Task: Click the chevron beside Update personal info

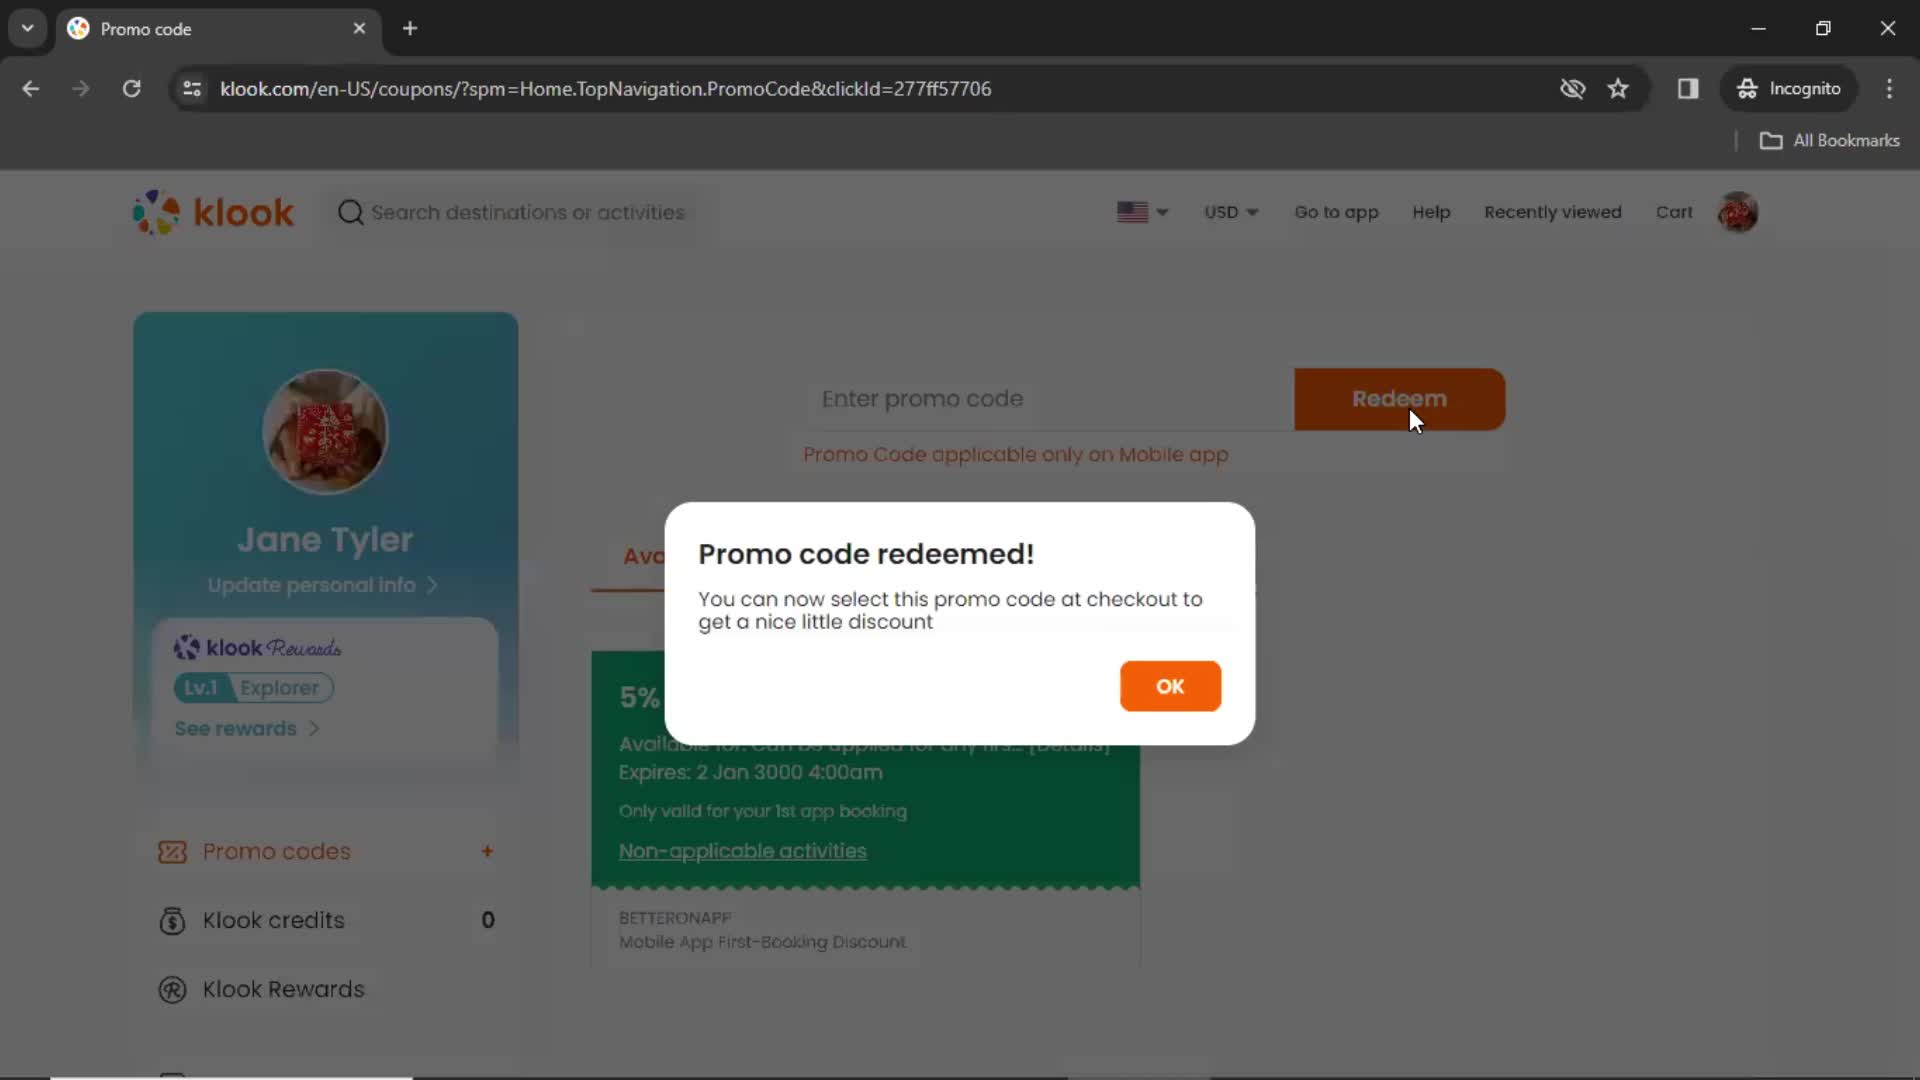Action: [x=432, y=585]
